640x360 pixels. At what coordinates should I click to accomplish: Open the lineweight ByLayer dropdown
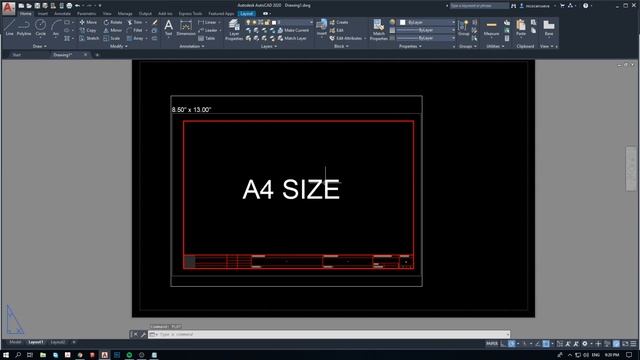coord(427,30)
